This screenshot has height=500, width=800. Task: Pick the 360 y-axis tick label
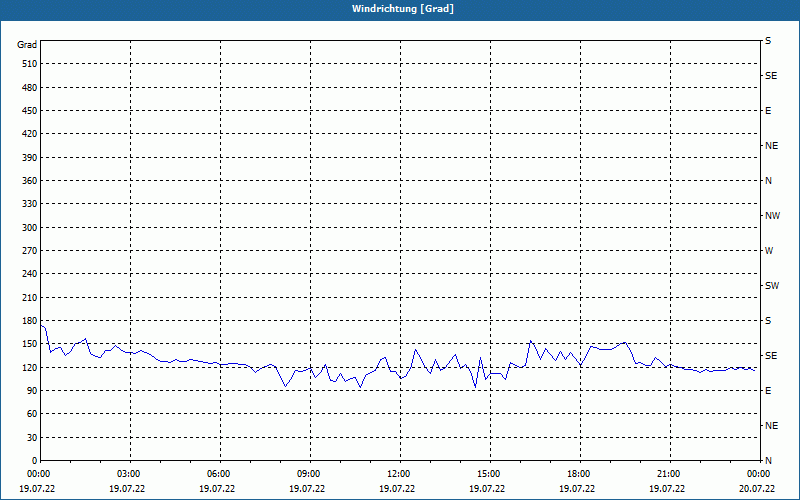pyautogui.click(x=29, y=181)
